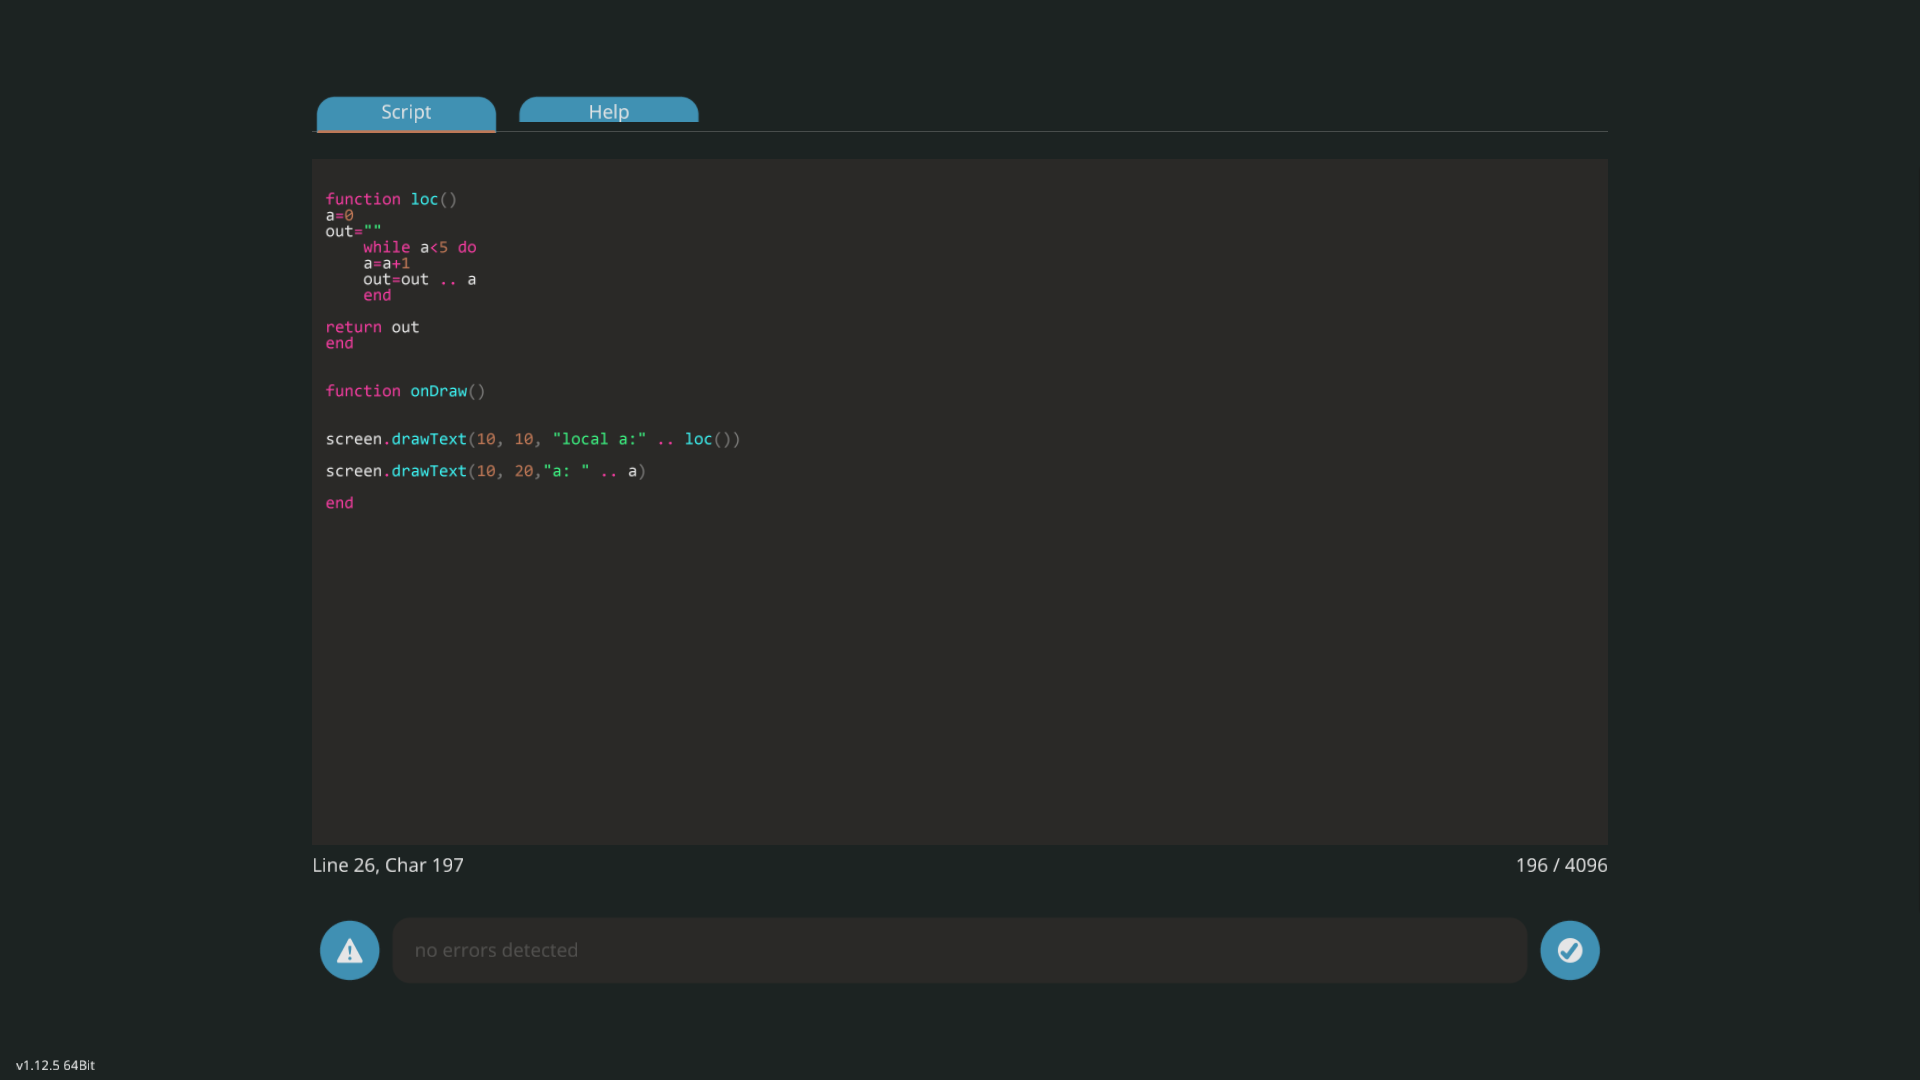Click the first screen.drawText line with loc()

533,439
